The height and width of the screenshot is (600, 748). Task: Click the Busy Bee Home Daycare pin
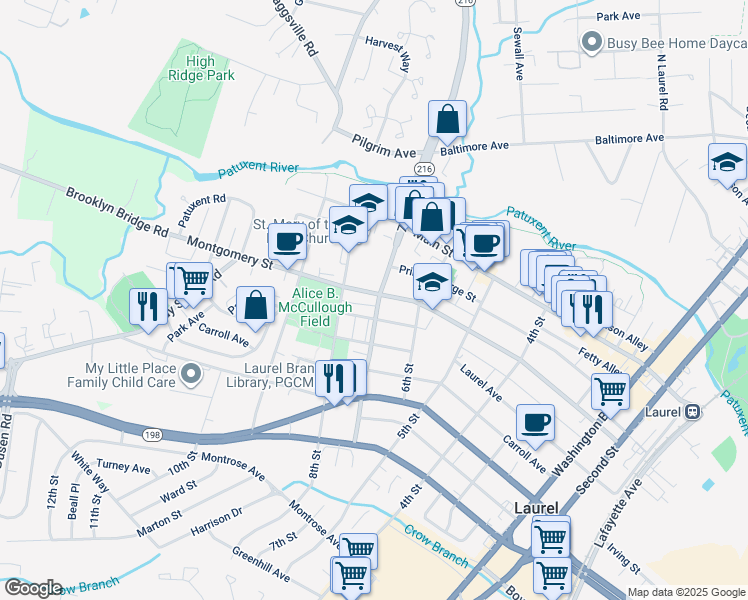coord(592,43)
